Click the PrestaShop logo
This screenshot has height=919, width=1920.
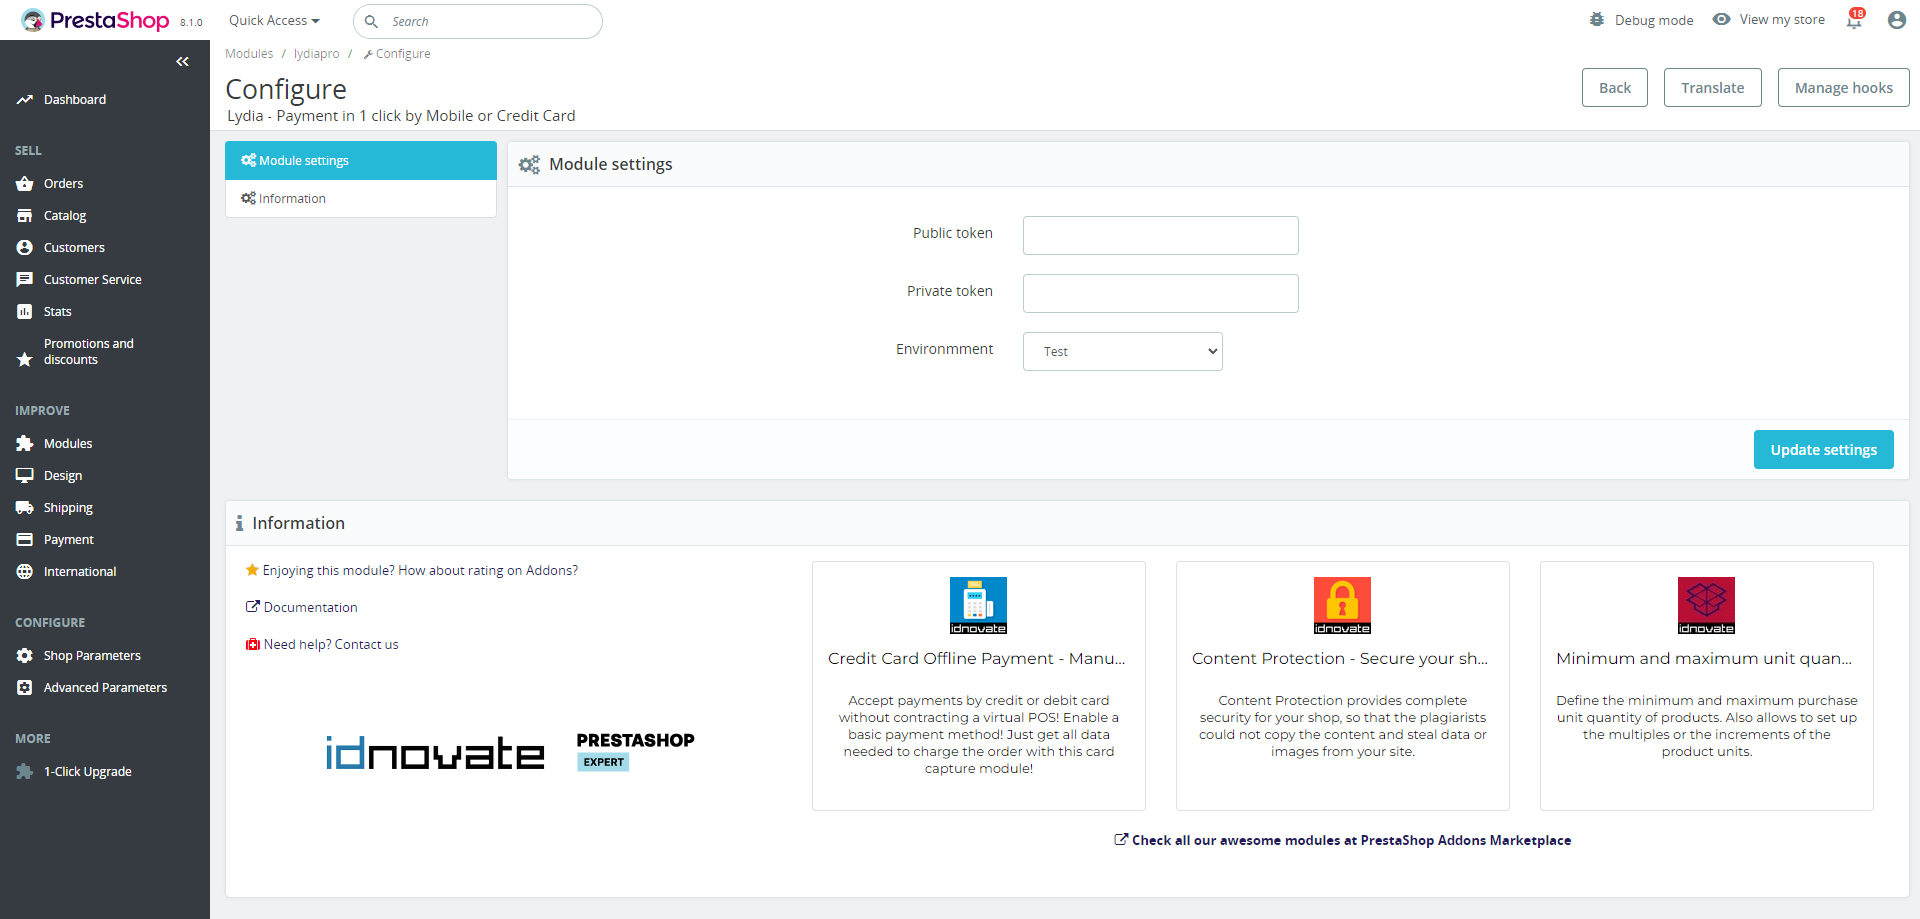click(95, 20)
